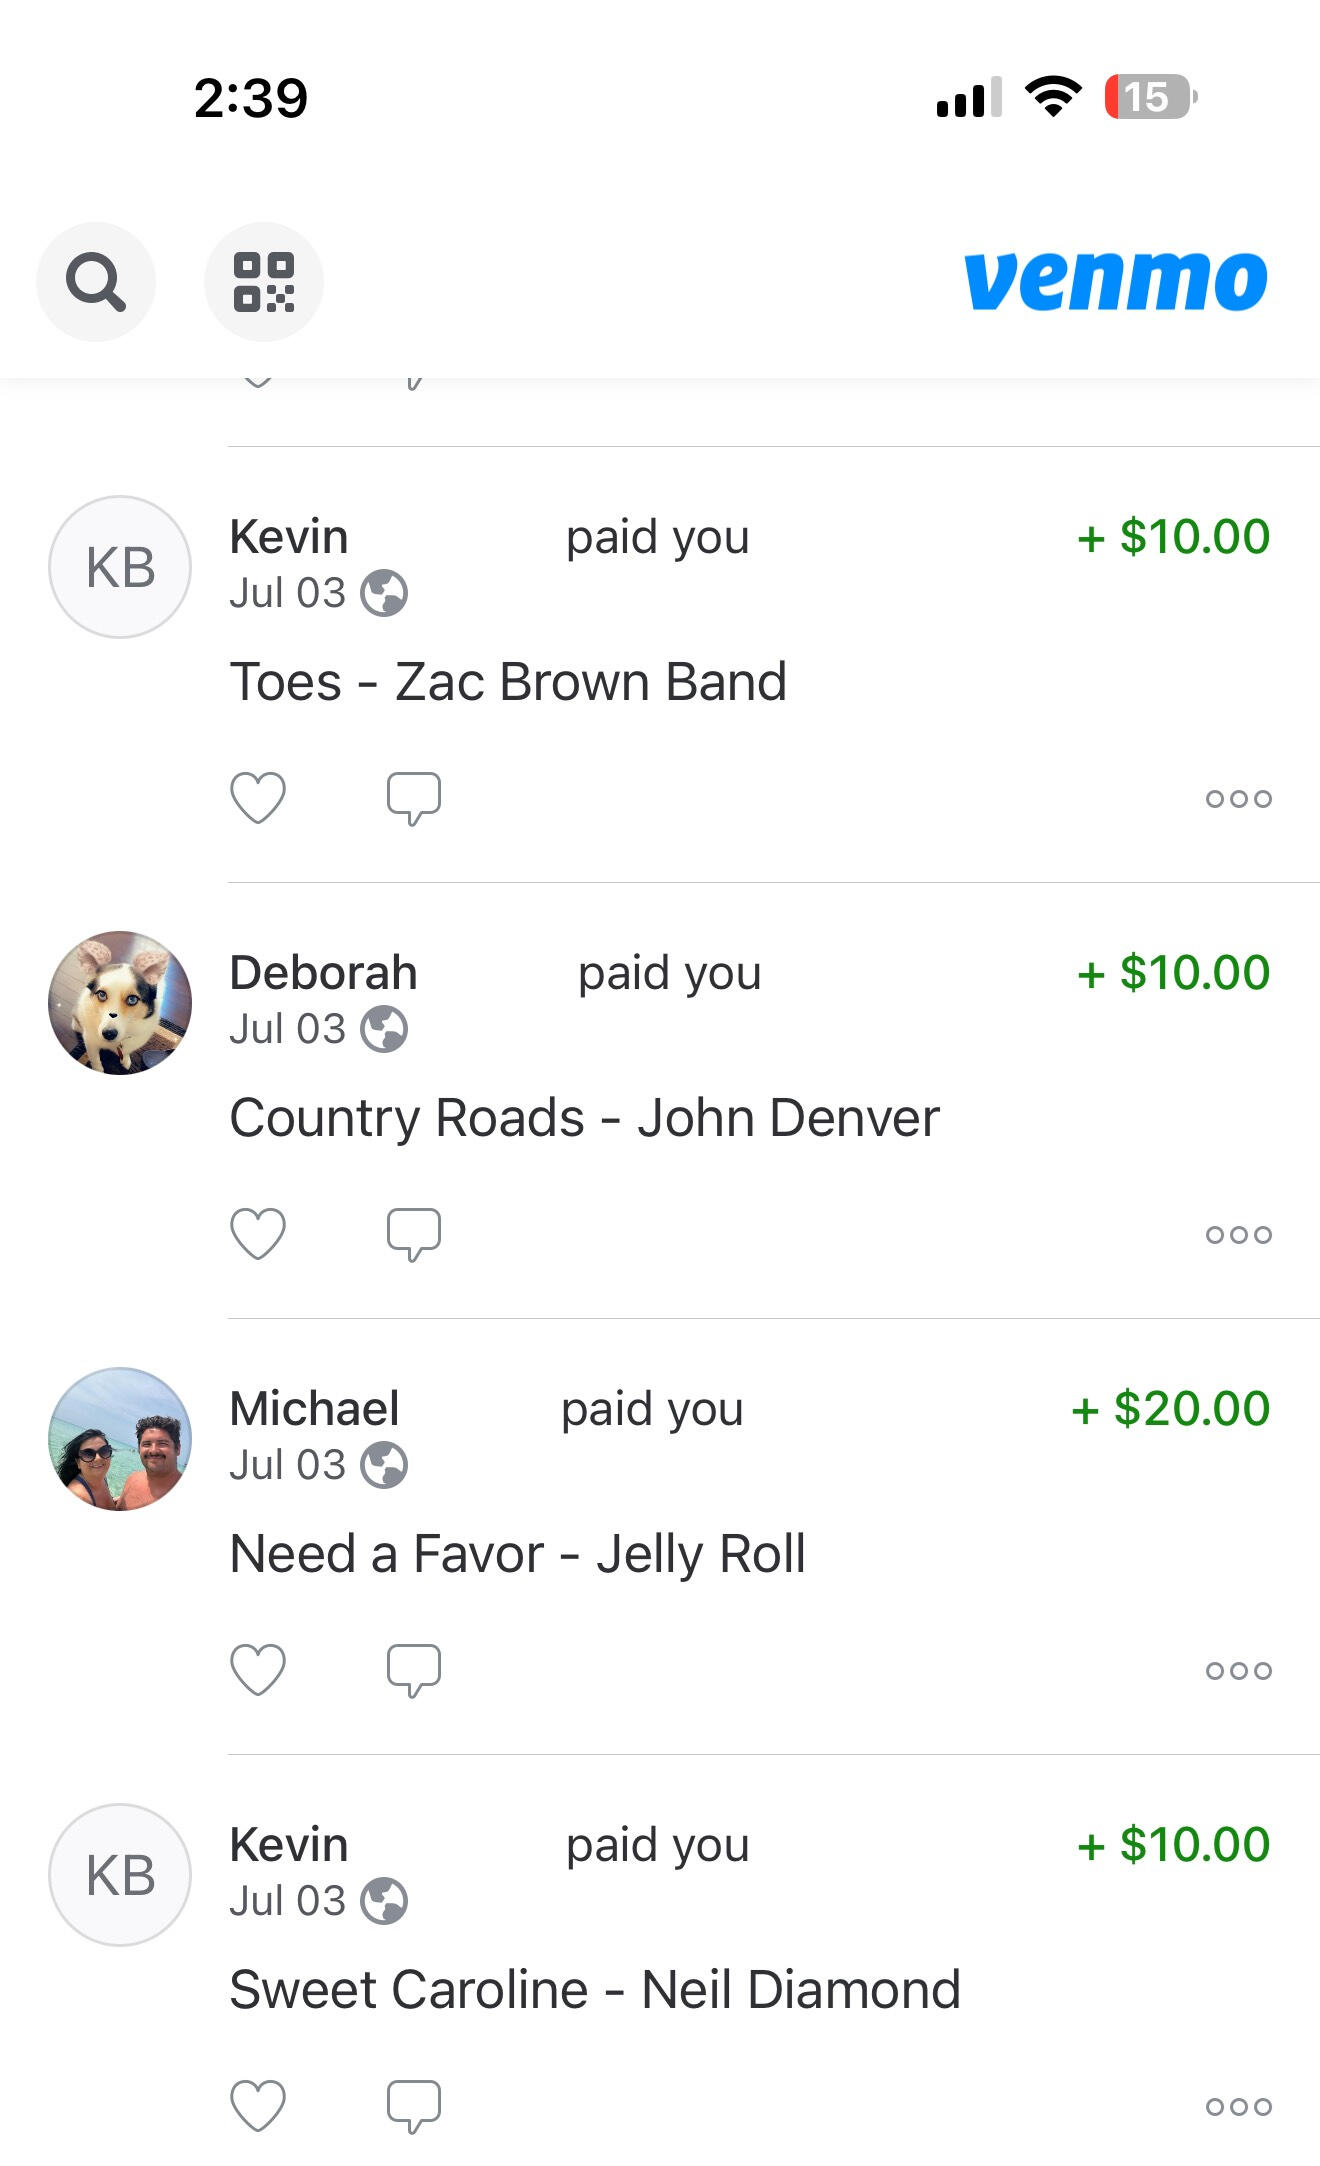Open Deborah's profile via her name

[x=323, y=973]
